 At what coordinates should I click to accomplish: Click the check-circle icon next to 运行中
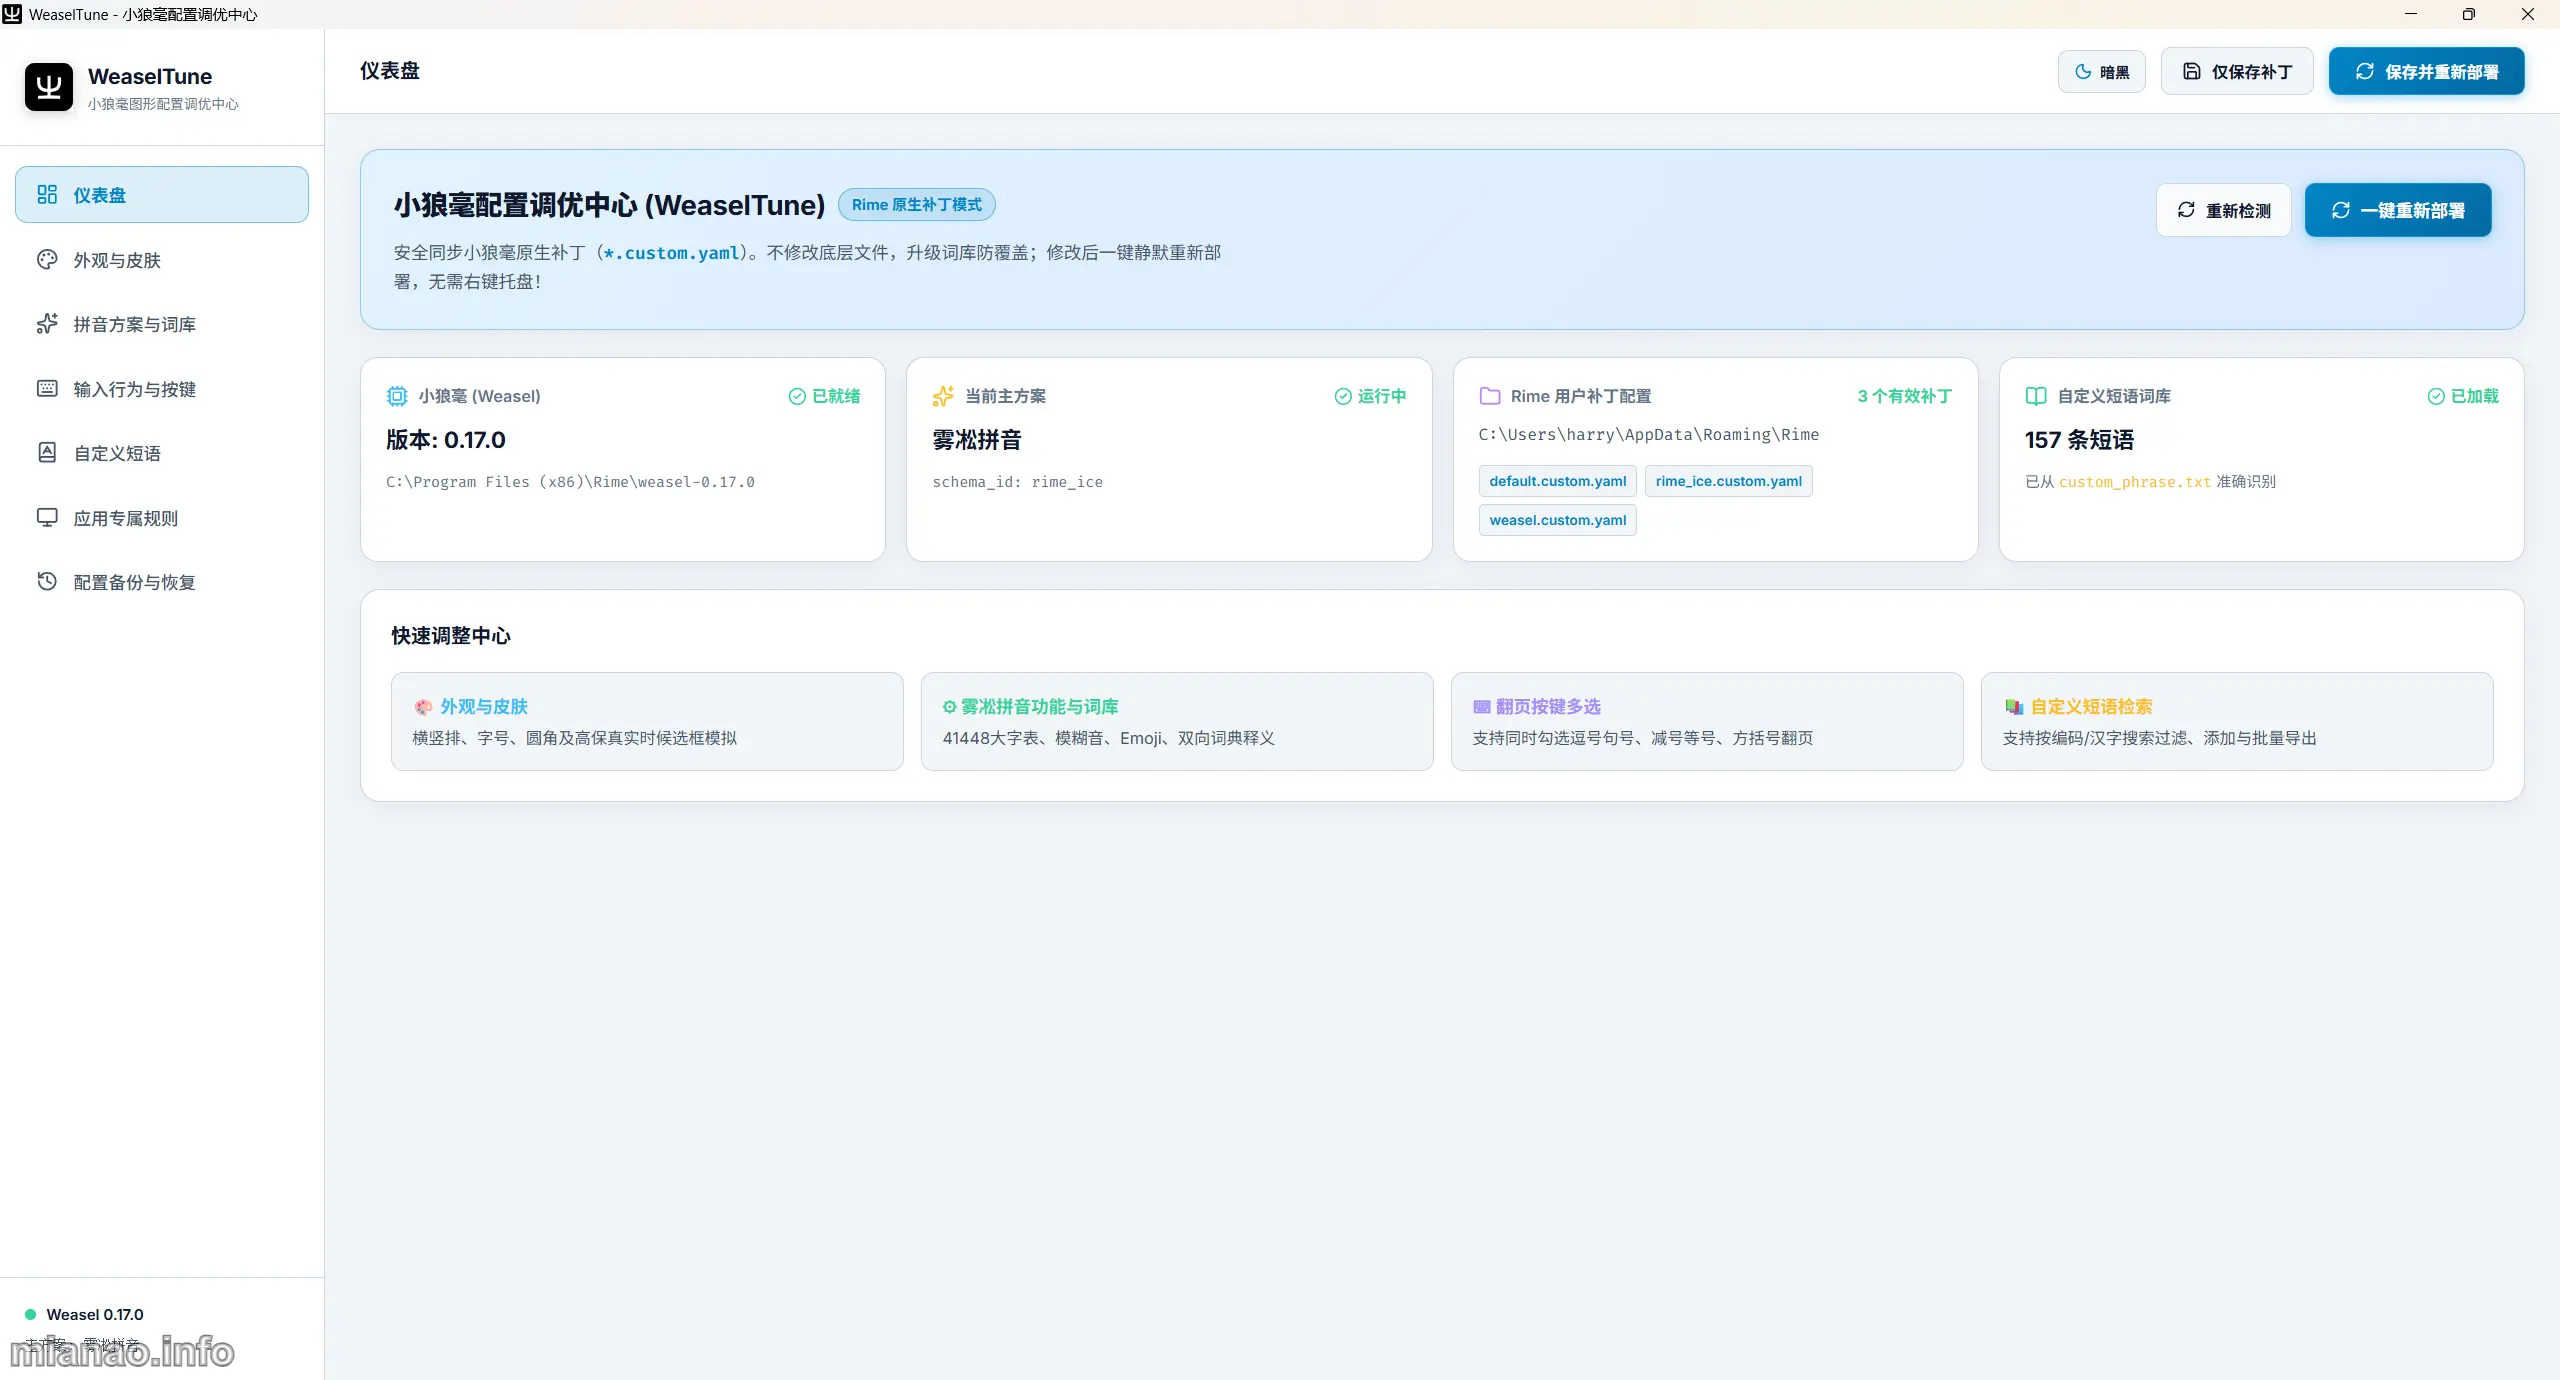(1343, 396)
